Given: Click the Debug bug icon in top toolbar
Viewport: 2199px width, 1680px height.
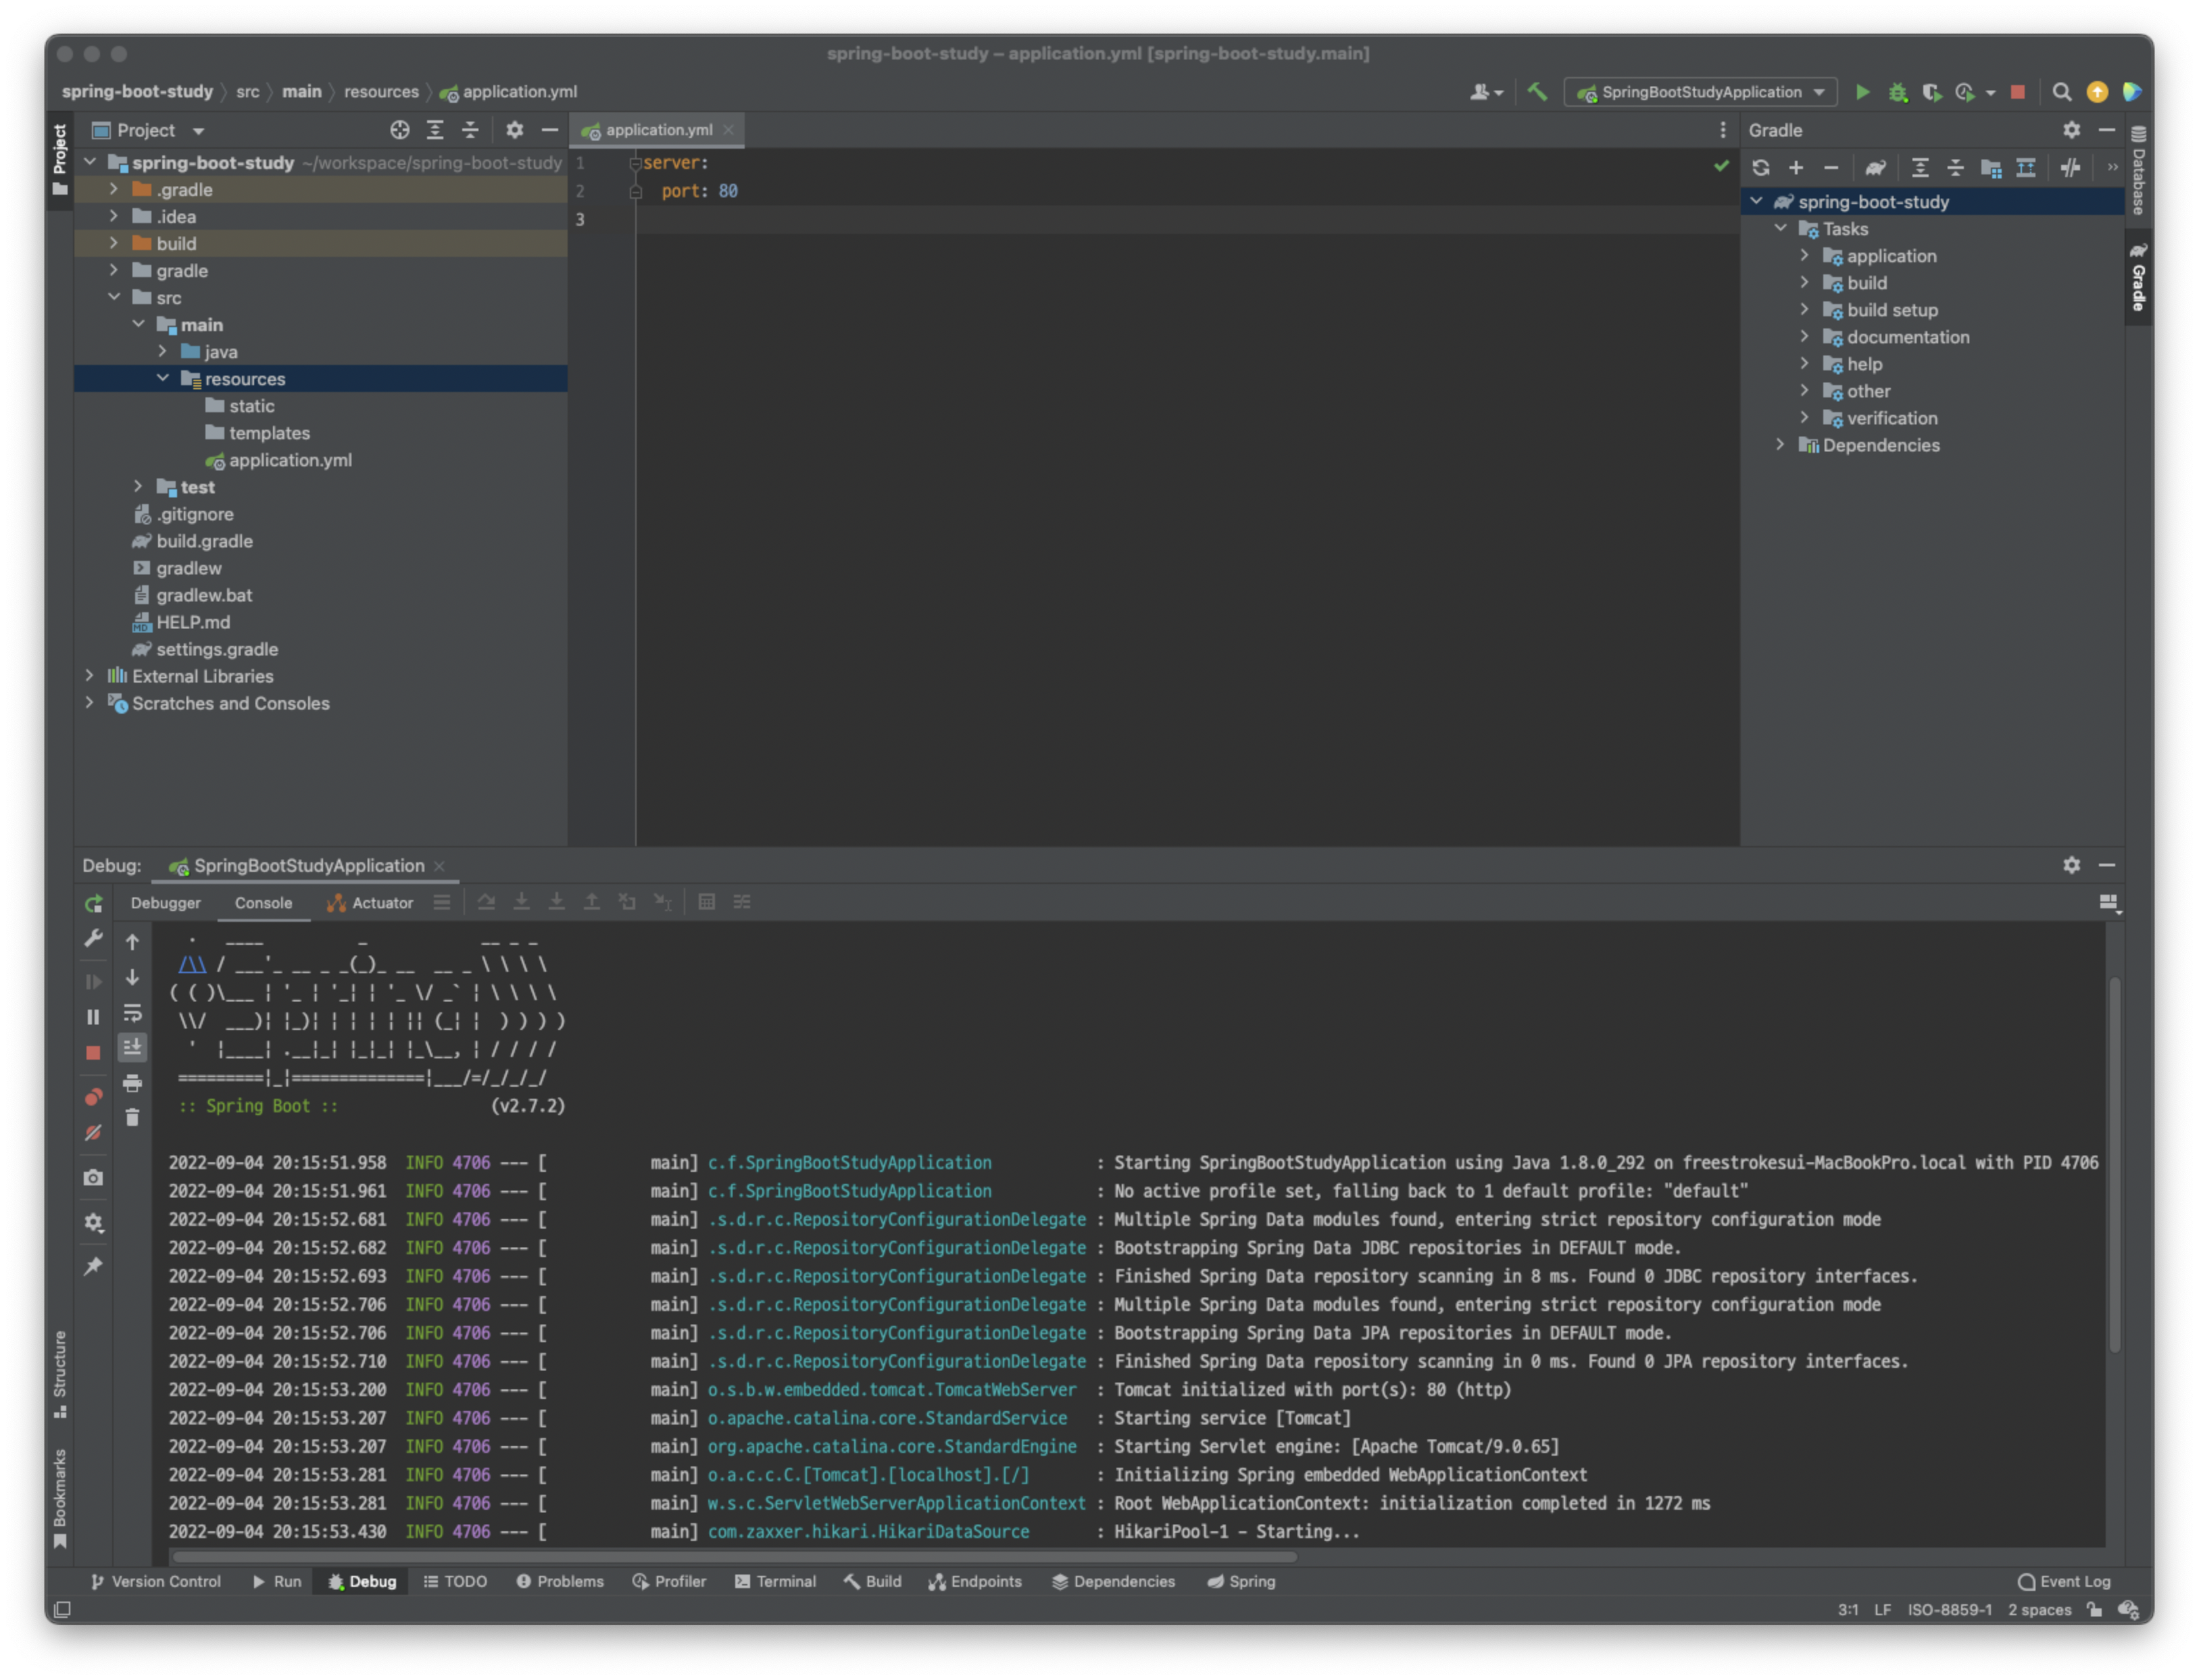Looking at the screenshot, I should point(1897,92).
